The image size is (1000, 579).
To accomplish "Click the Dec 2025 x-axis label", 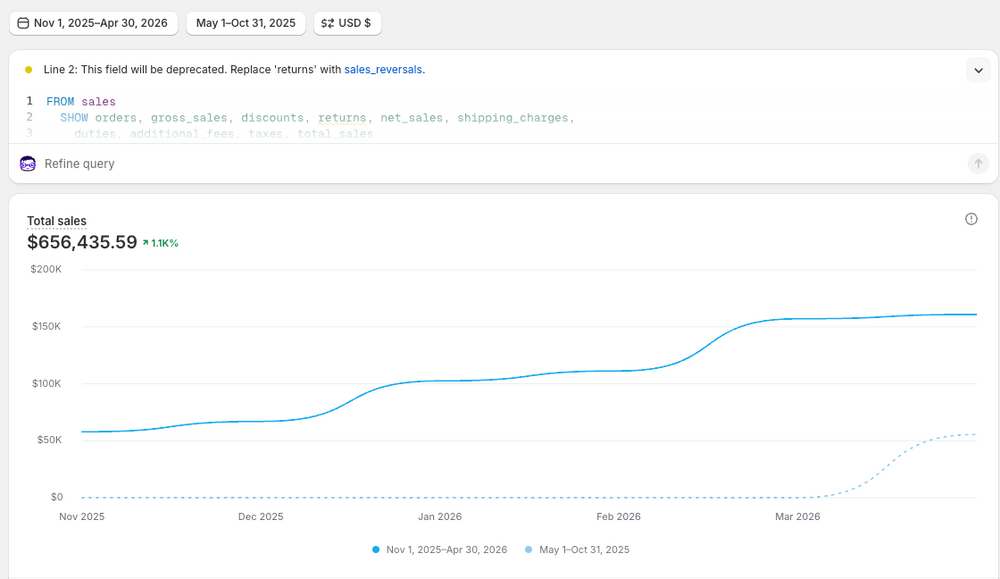I will click(261, 517).
